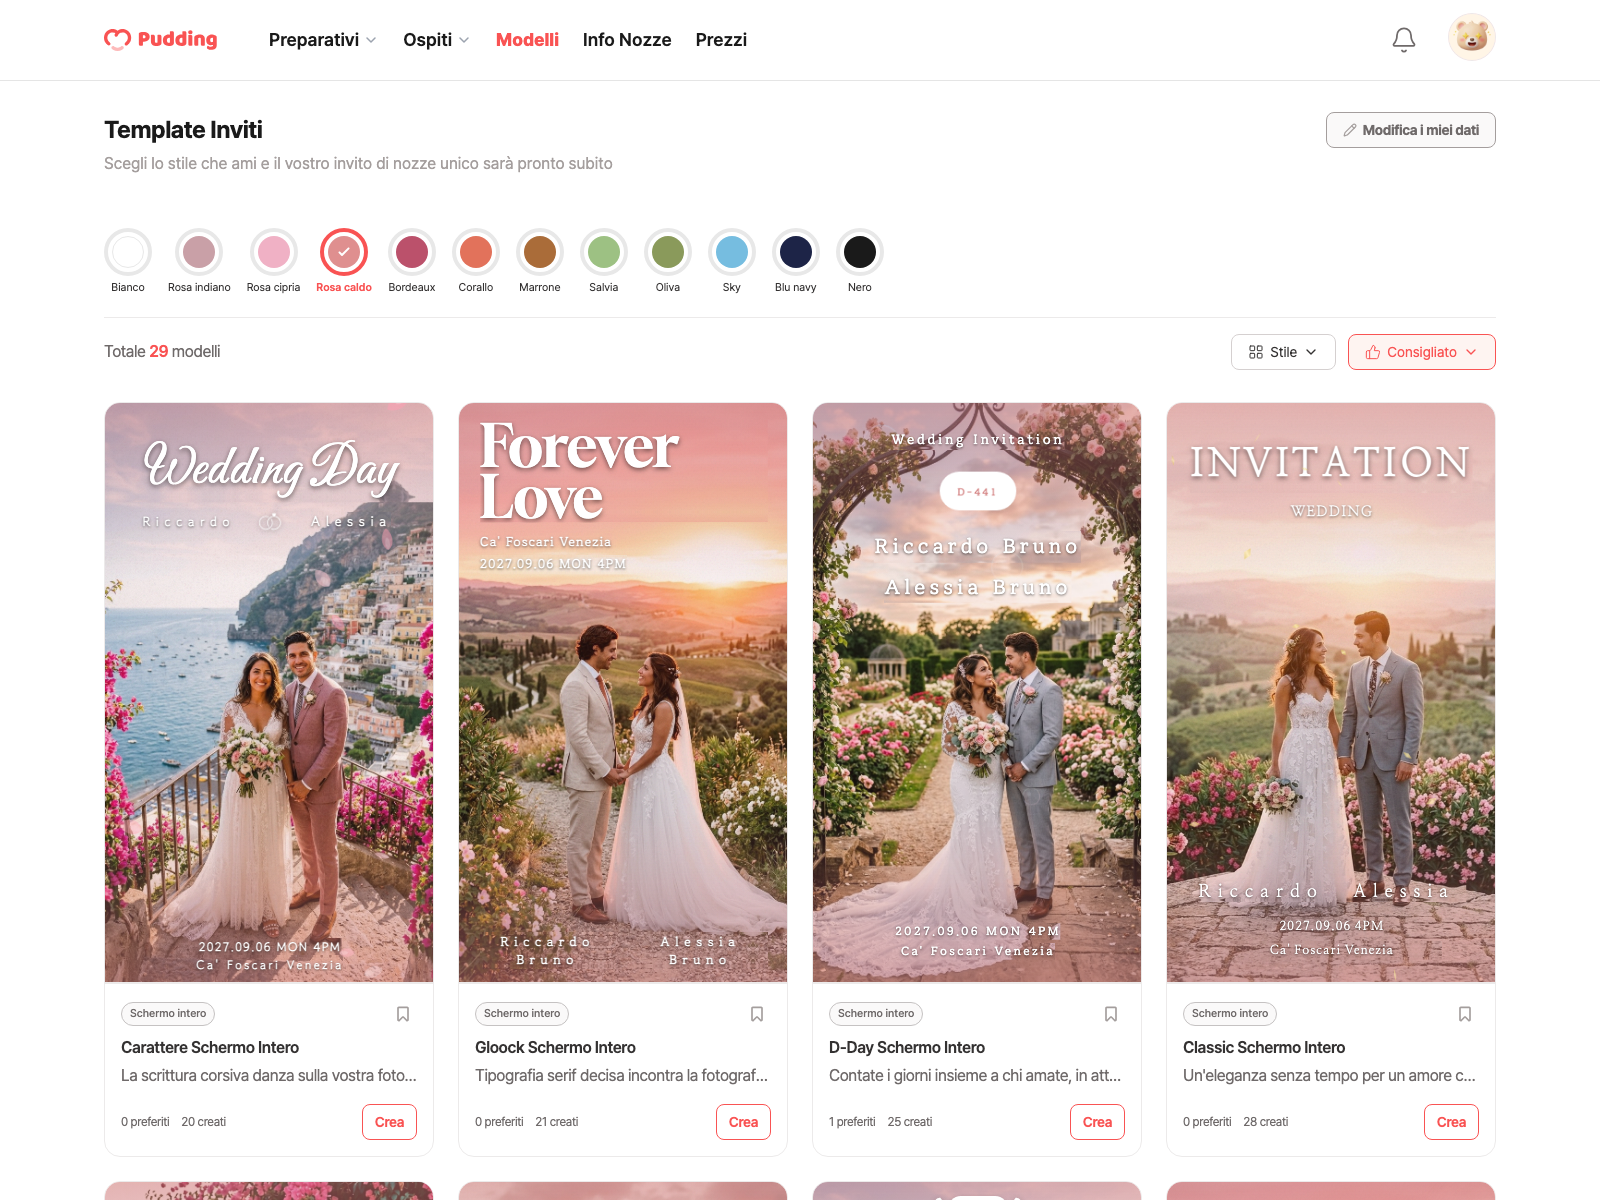Select the Rosa cipria color swatch

coord(273,252)
